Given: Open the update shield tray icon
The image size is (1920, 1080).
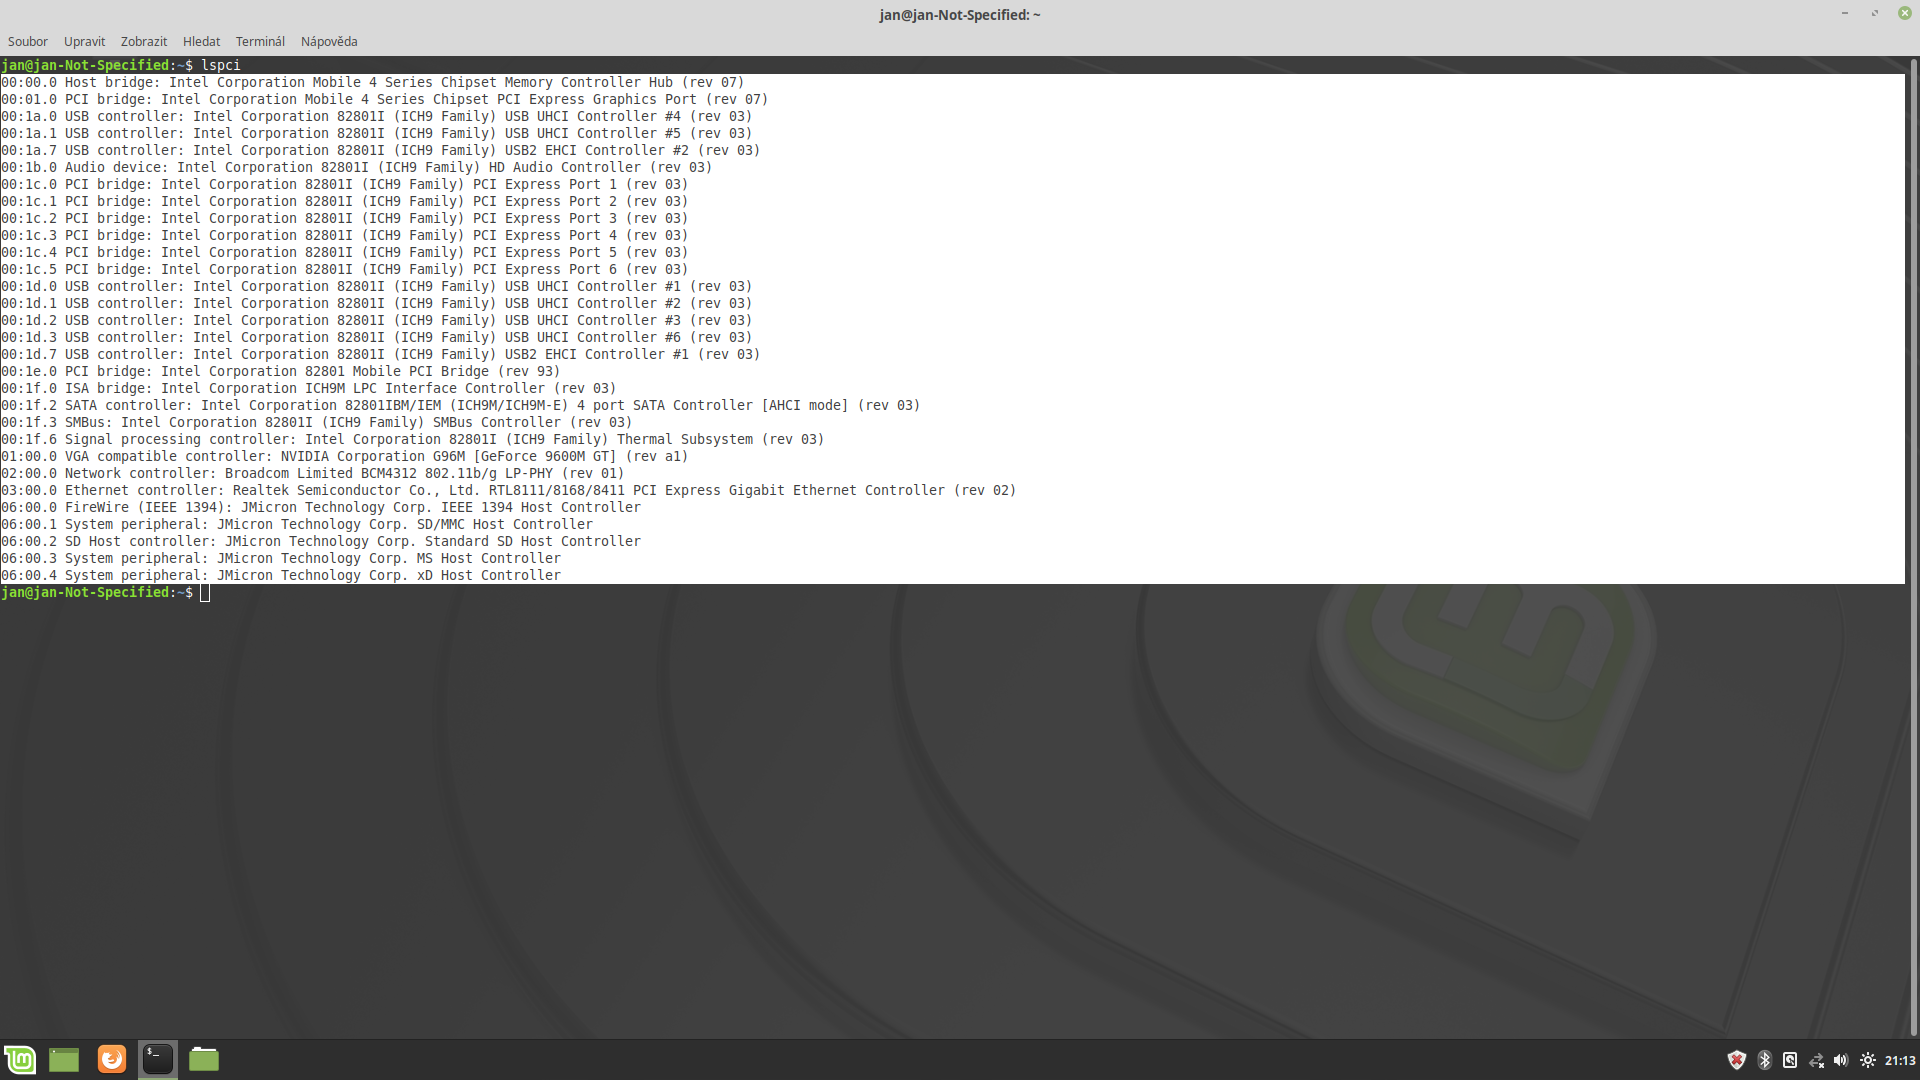Looking at the screenshot, I should tap(1737, 1060).
